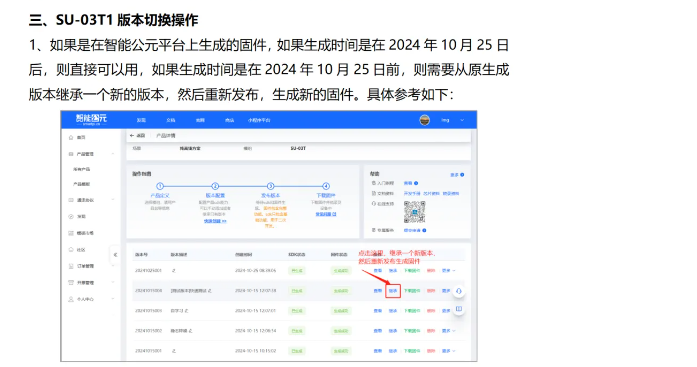Click 继承 for version 20241015004
697x367 pixels.
pyautogui.click(x=393, y=291)
